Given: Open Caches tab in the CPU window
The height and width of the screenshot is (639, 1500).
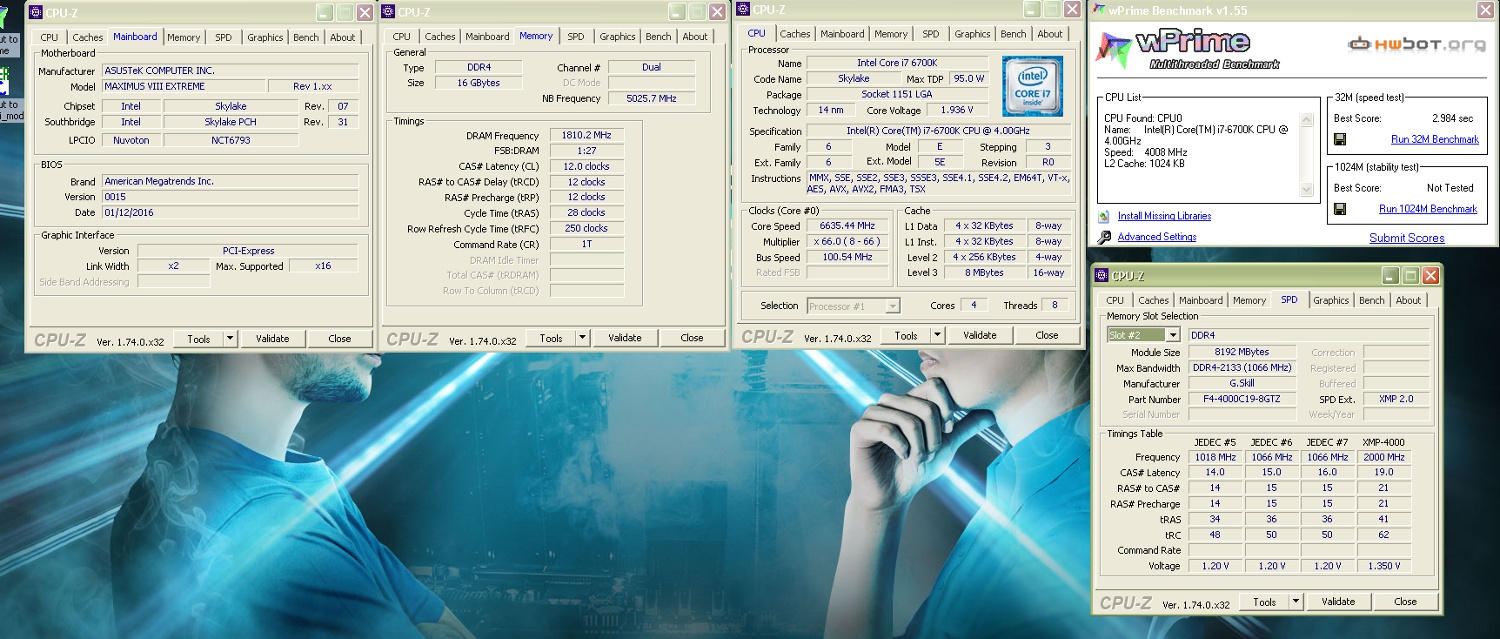Looking at the screenshot, I should click(795, 34).
